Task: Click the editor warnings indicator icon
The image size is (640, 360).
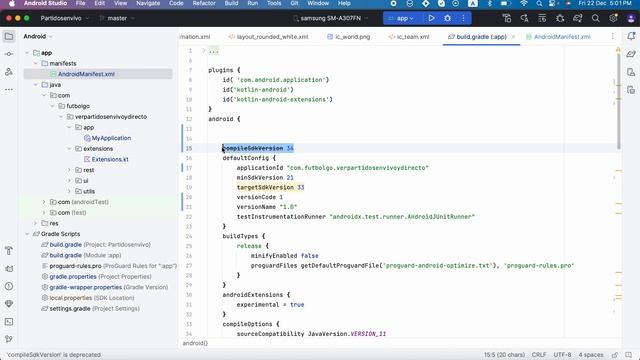Action: pos(618,50)
